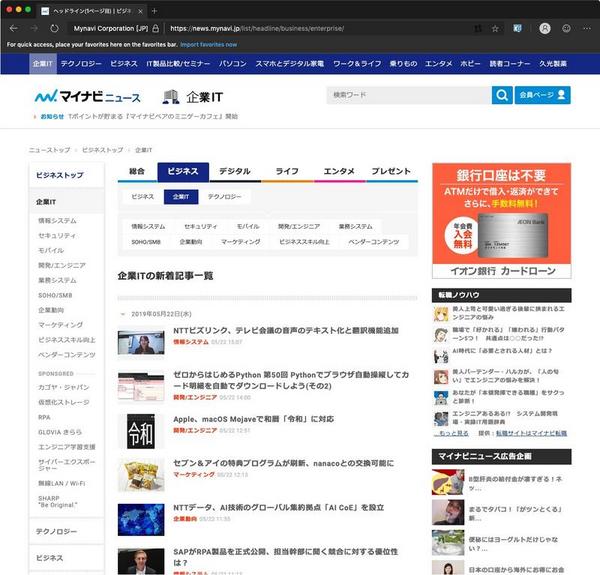The width and height of the screenshot is (600, 575).
Task: Click 開発/エンジニア category chip in filter box
Action: tap(299, 226)
